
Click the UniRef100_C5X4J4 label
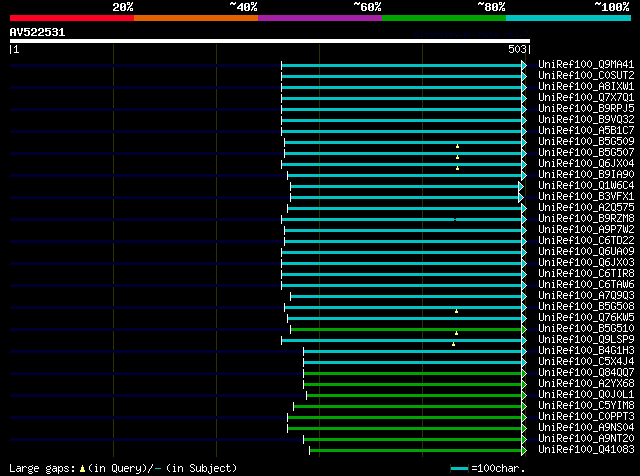(x=586, y=362)
